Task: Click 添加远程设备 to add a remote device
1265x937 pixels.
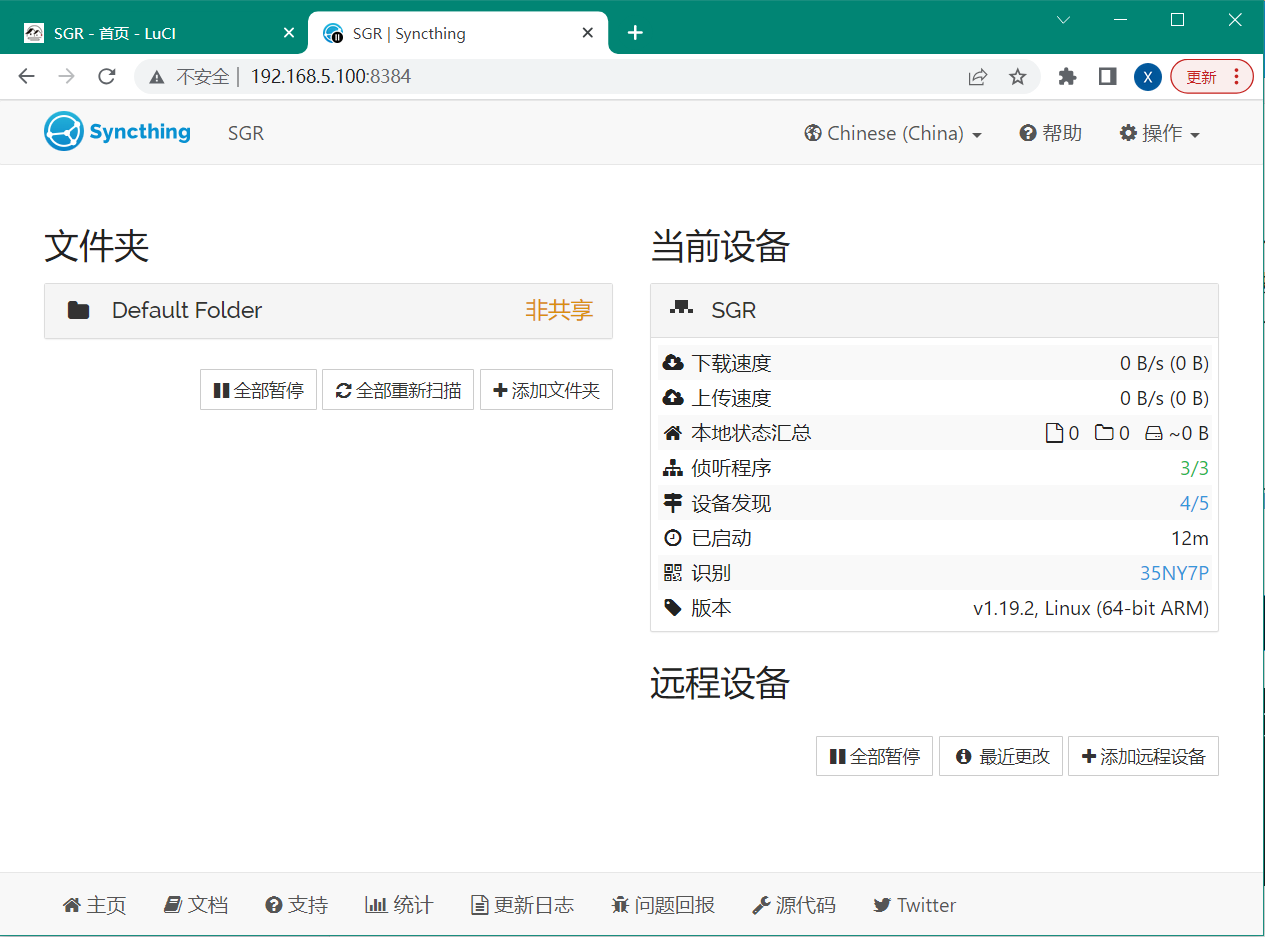Action: (x=1143, y=756)
